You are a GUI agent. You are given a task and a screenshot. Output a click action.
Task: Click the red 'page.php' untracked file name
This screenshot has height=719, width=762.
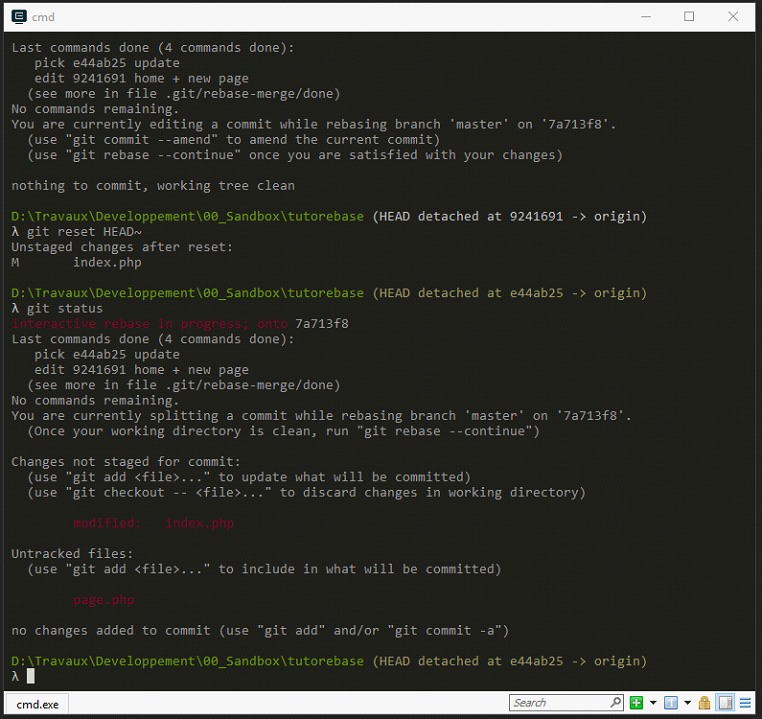[104, 600]
